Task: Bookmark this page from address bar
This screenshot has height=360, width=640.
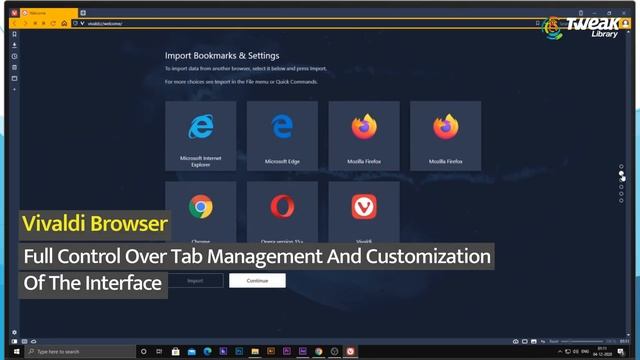Action: (538, 23)
